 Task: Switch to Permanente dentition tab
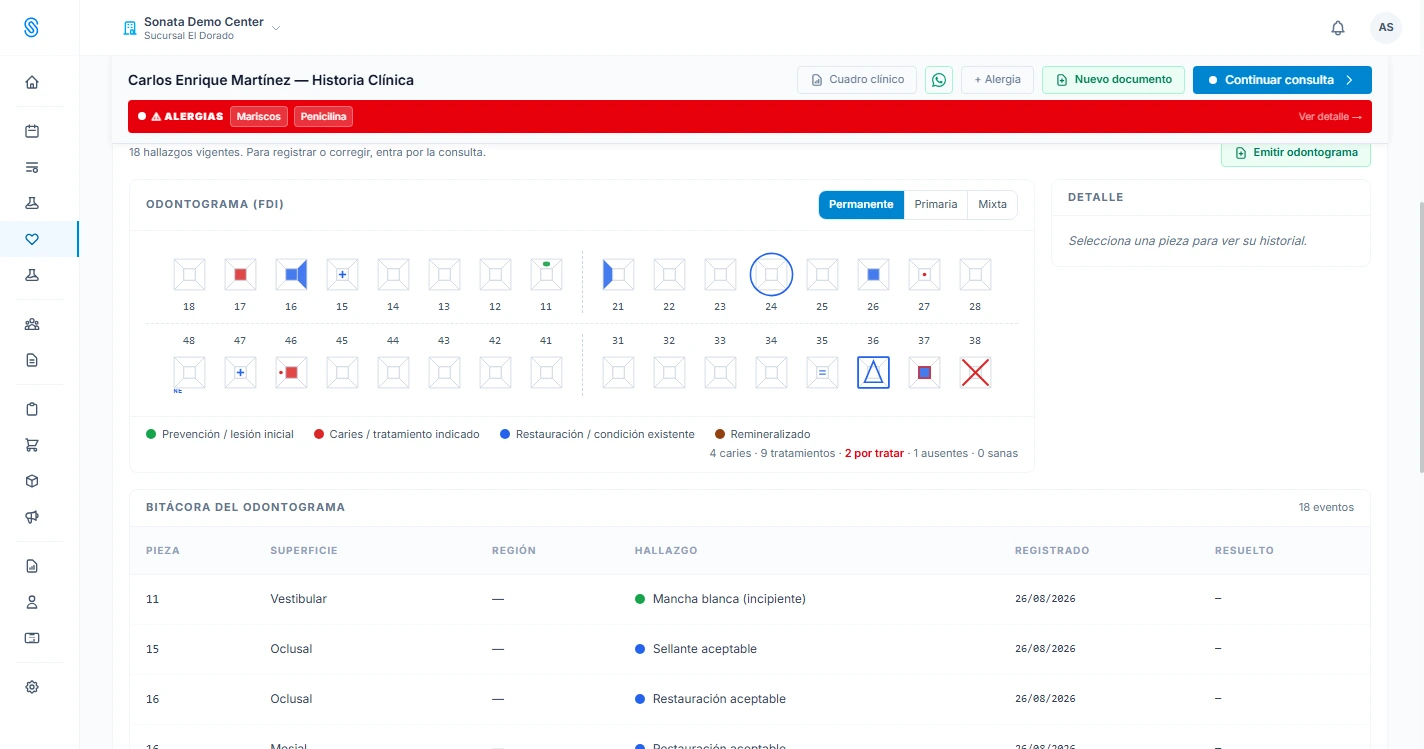tap(861, 204)
